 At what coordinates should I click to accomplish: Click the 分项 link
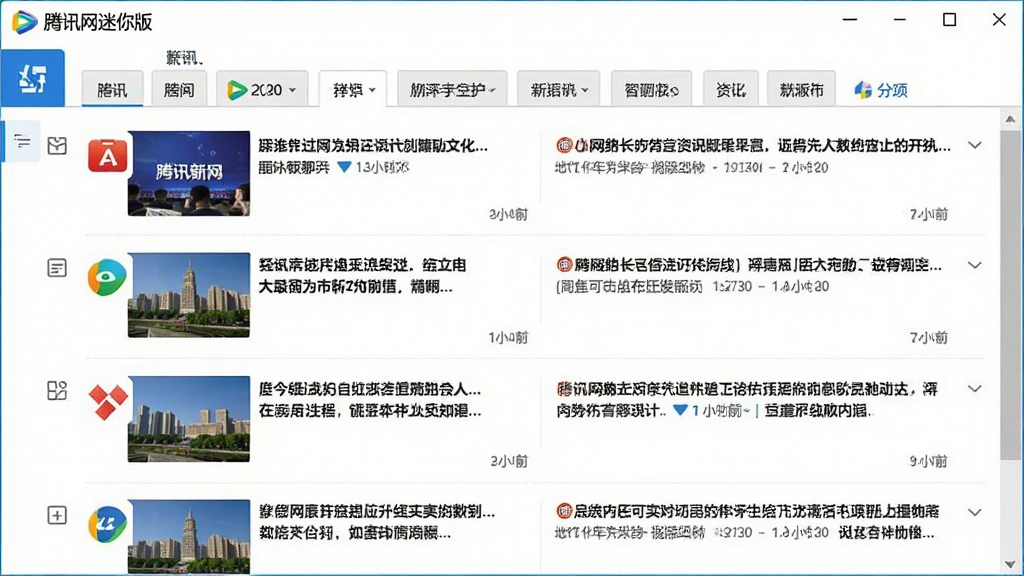892,90
